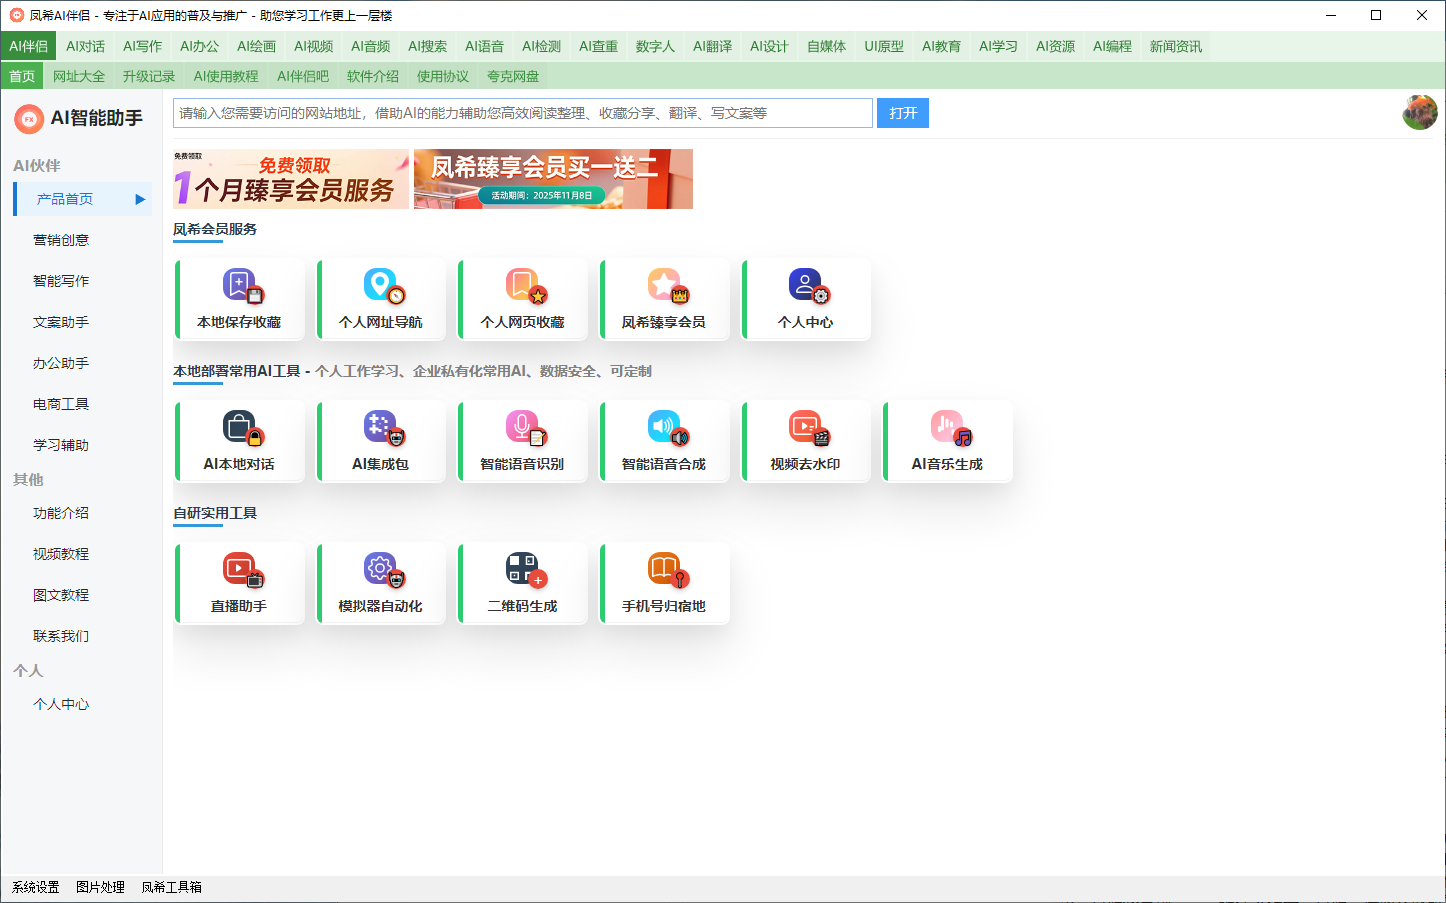Image resolution: width=1446 pixels, height=903 pixels.
Task: Open the user avatar in top right
Action: click(x=1419, y=113)
